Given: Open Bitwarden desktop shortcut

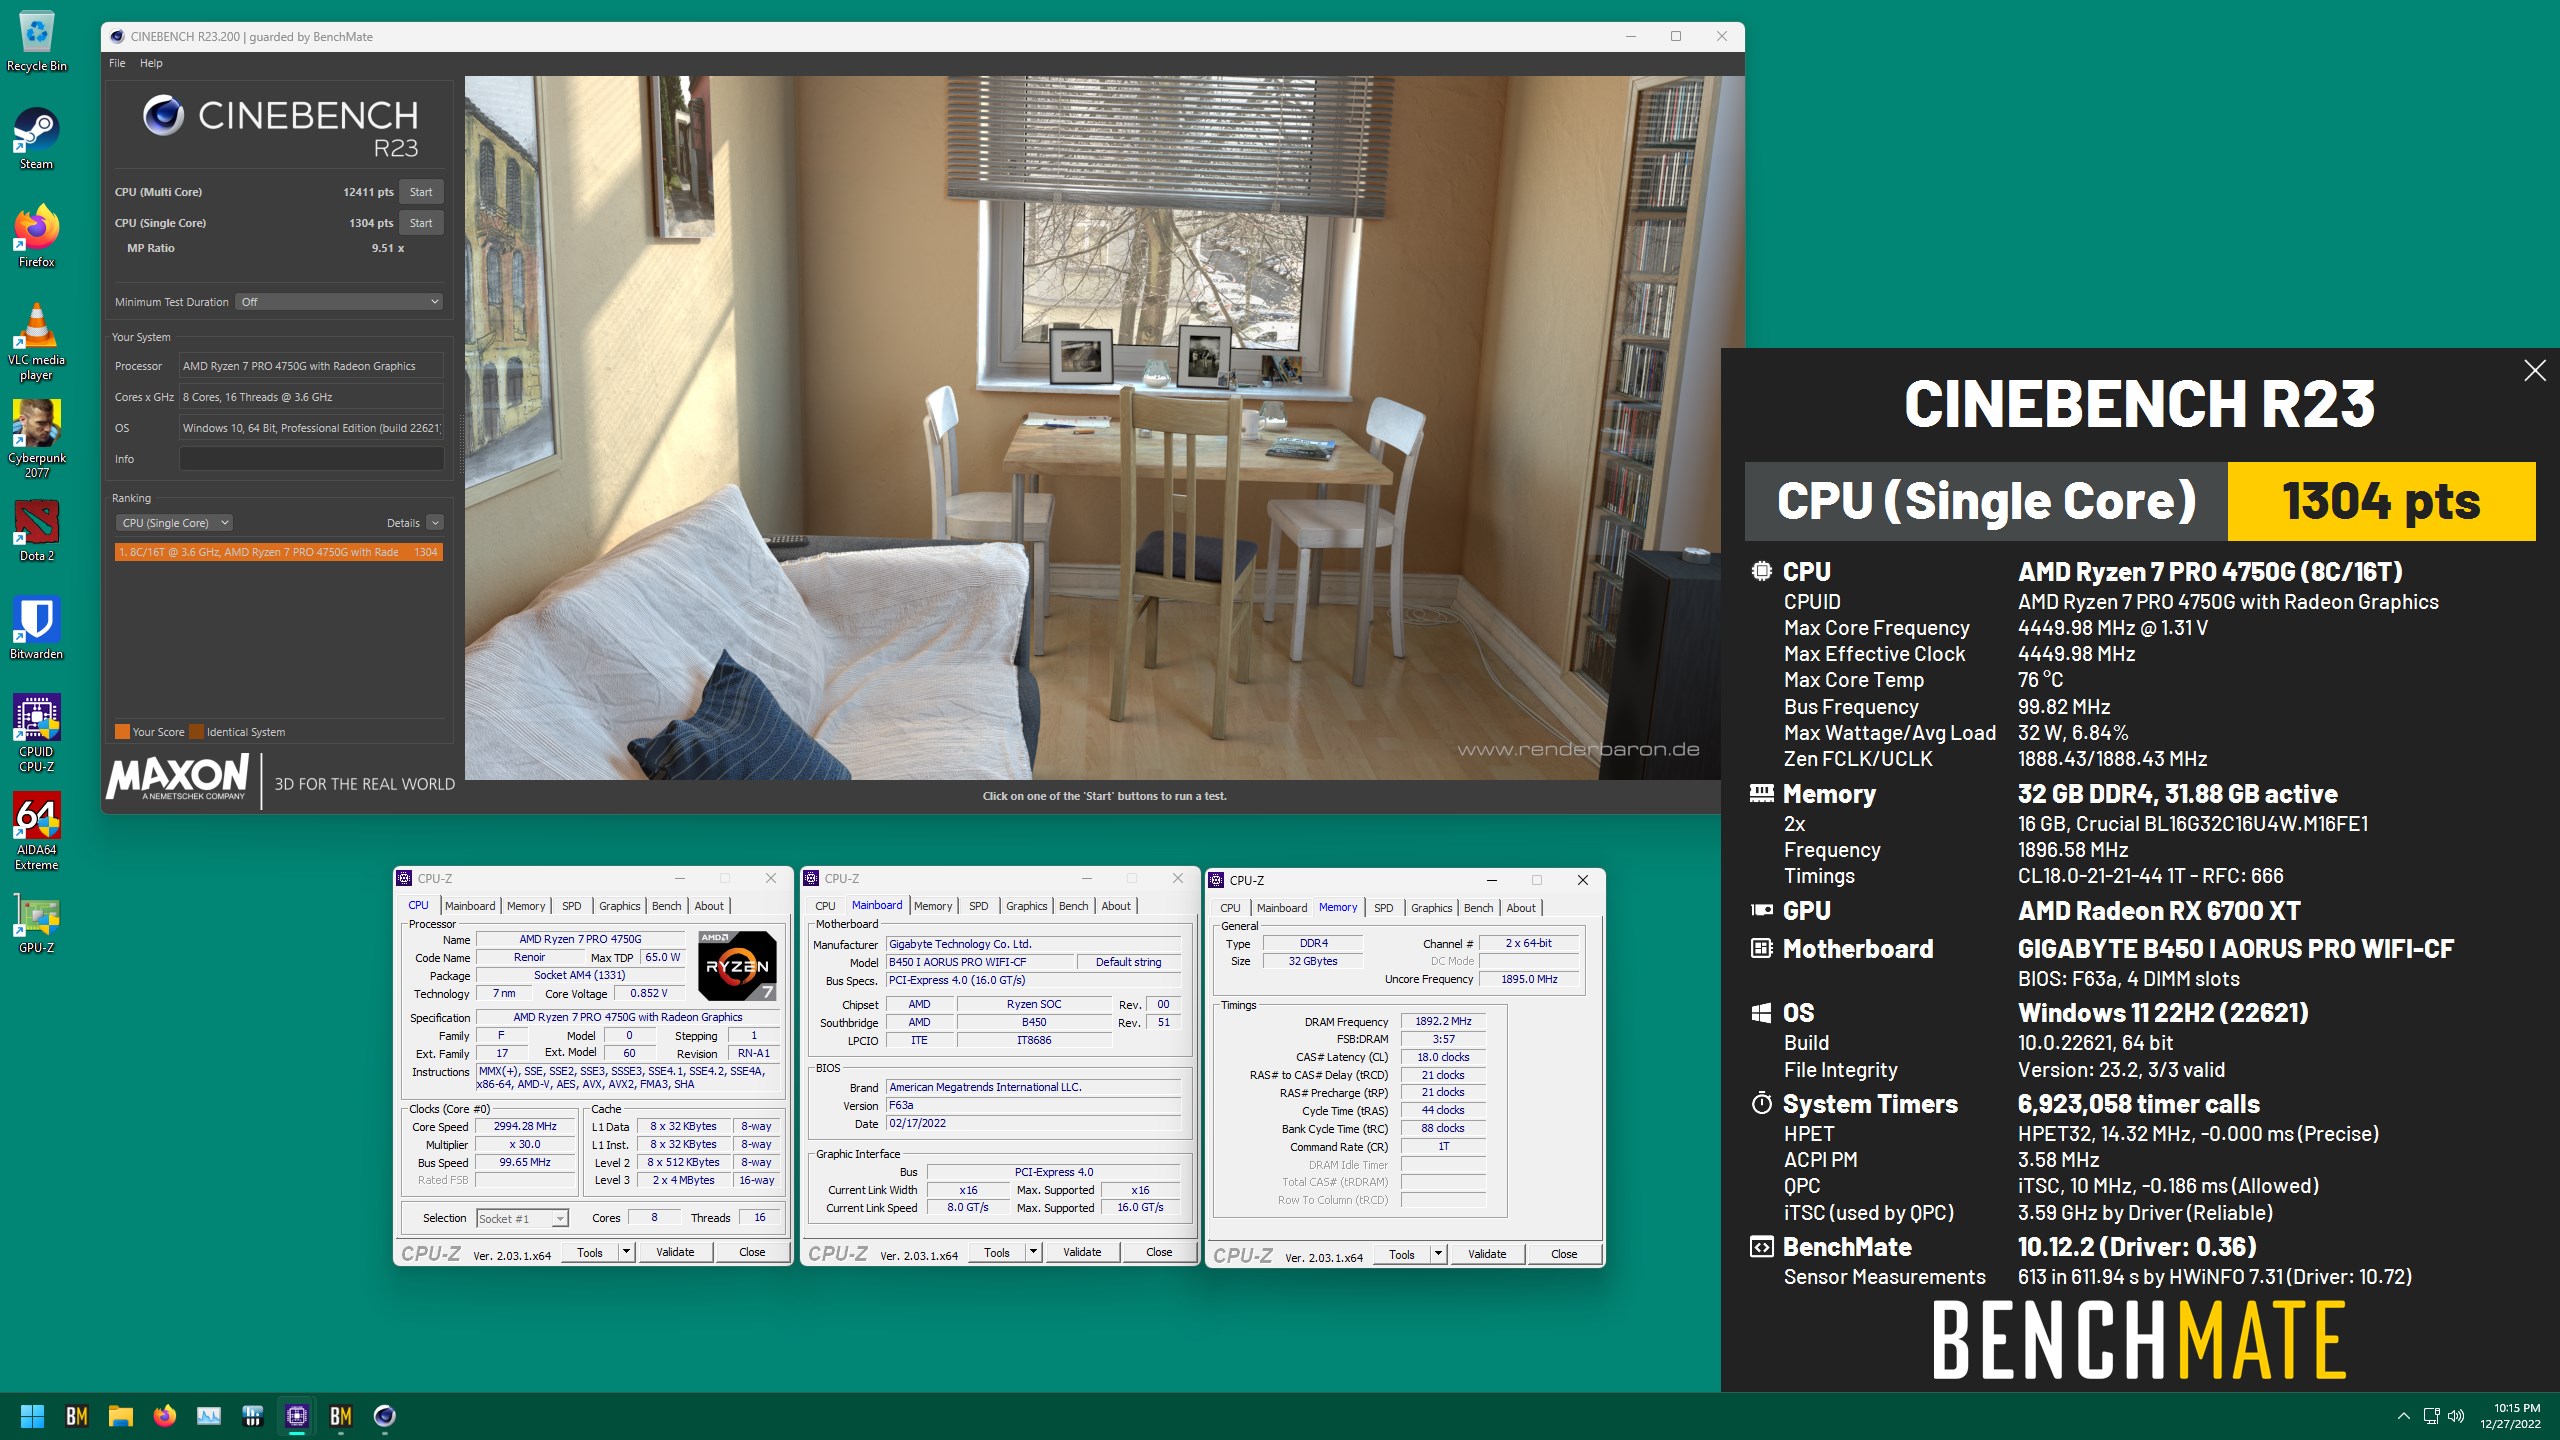Looking at the screenshot, I should pyautogui.click(x=37, y=628).
